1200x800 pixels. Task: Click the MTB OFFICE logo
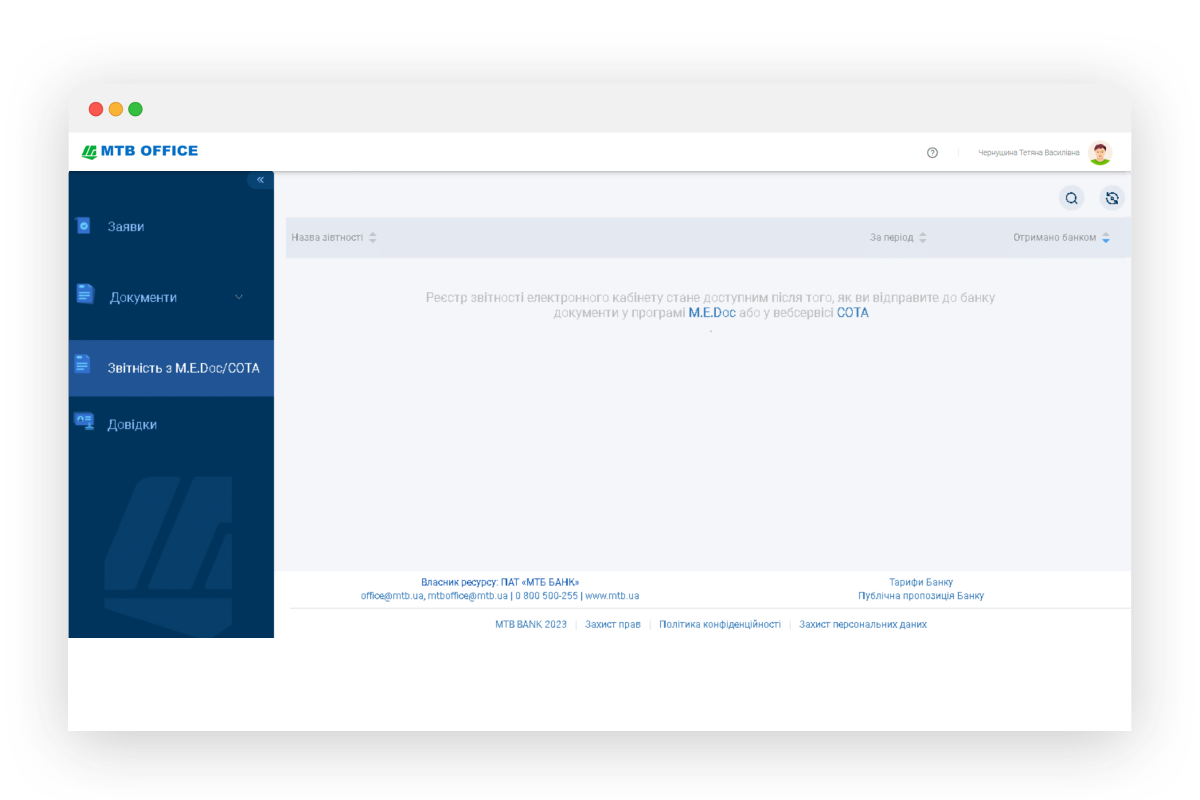click(140, 151)
